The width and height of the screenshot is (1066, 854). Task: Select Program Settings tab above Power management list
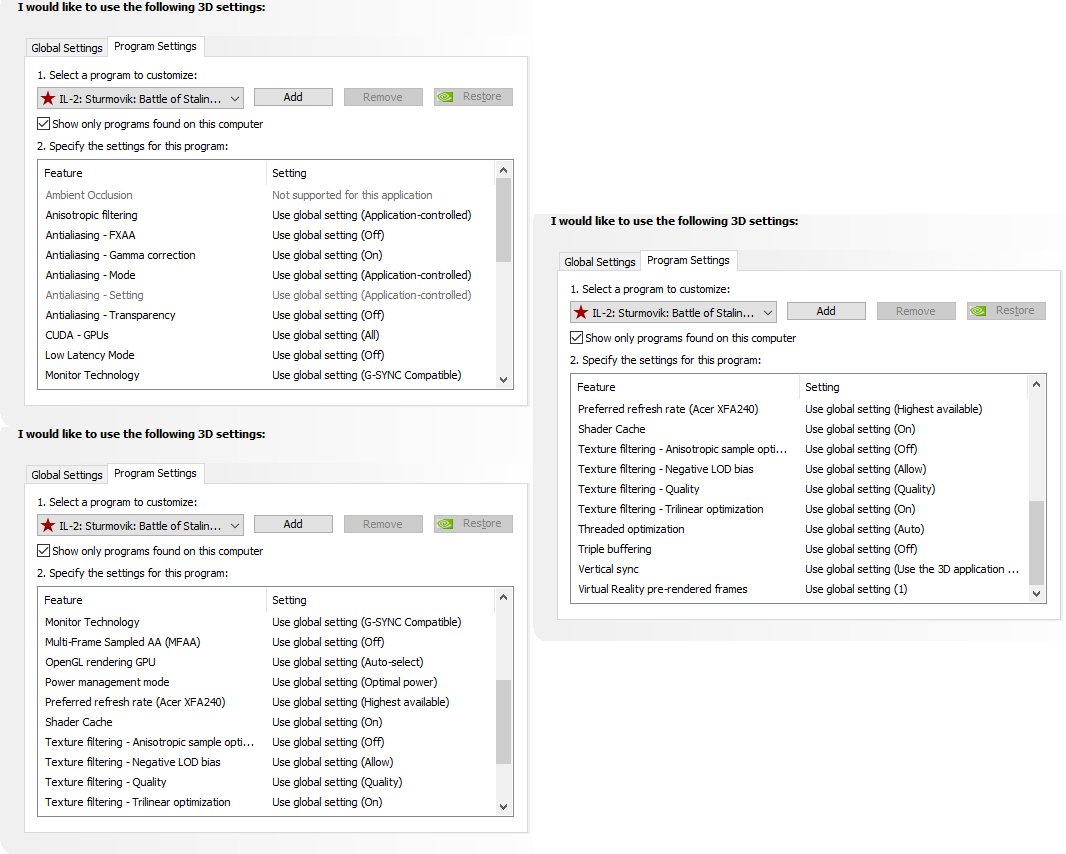coord(155,473)
